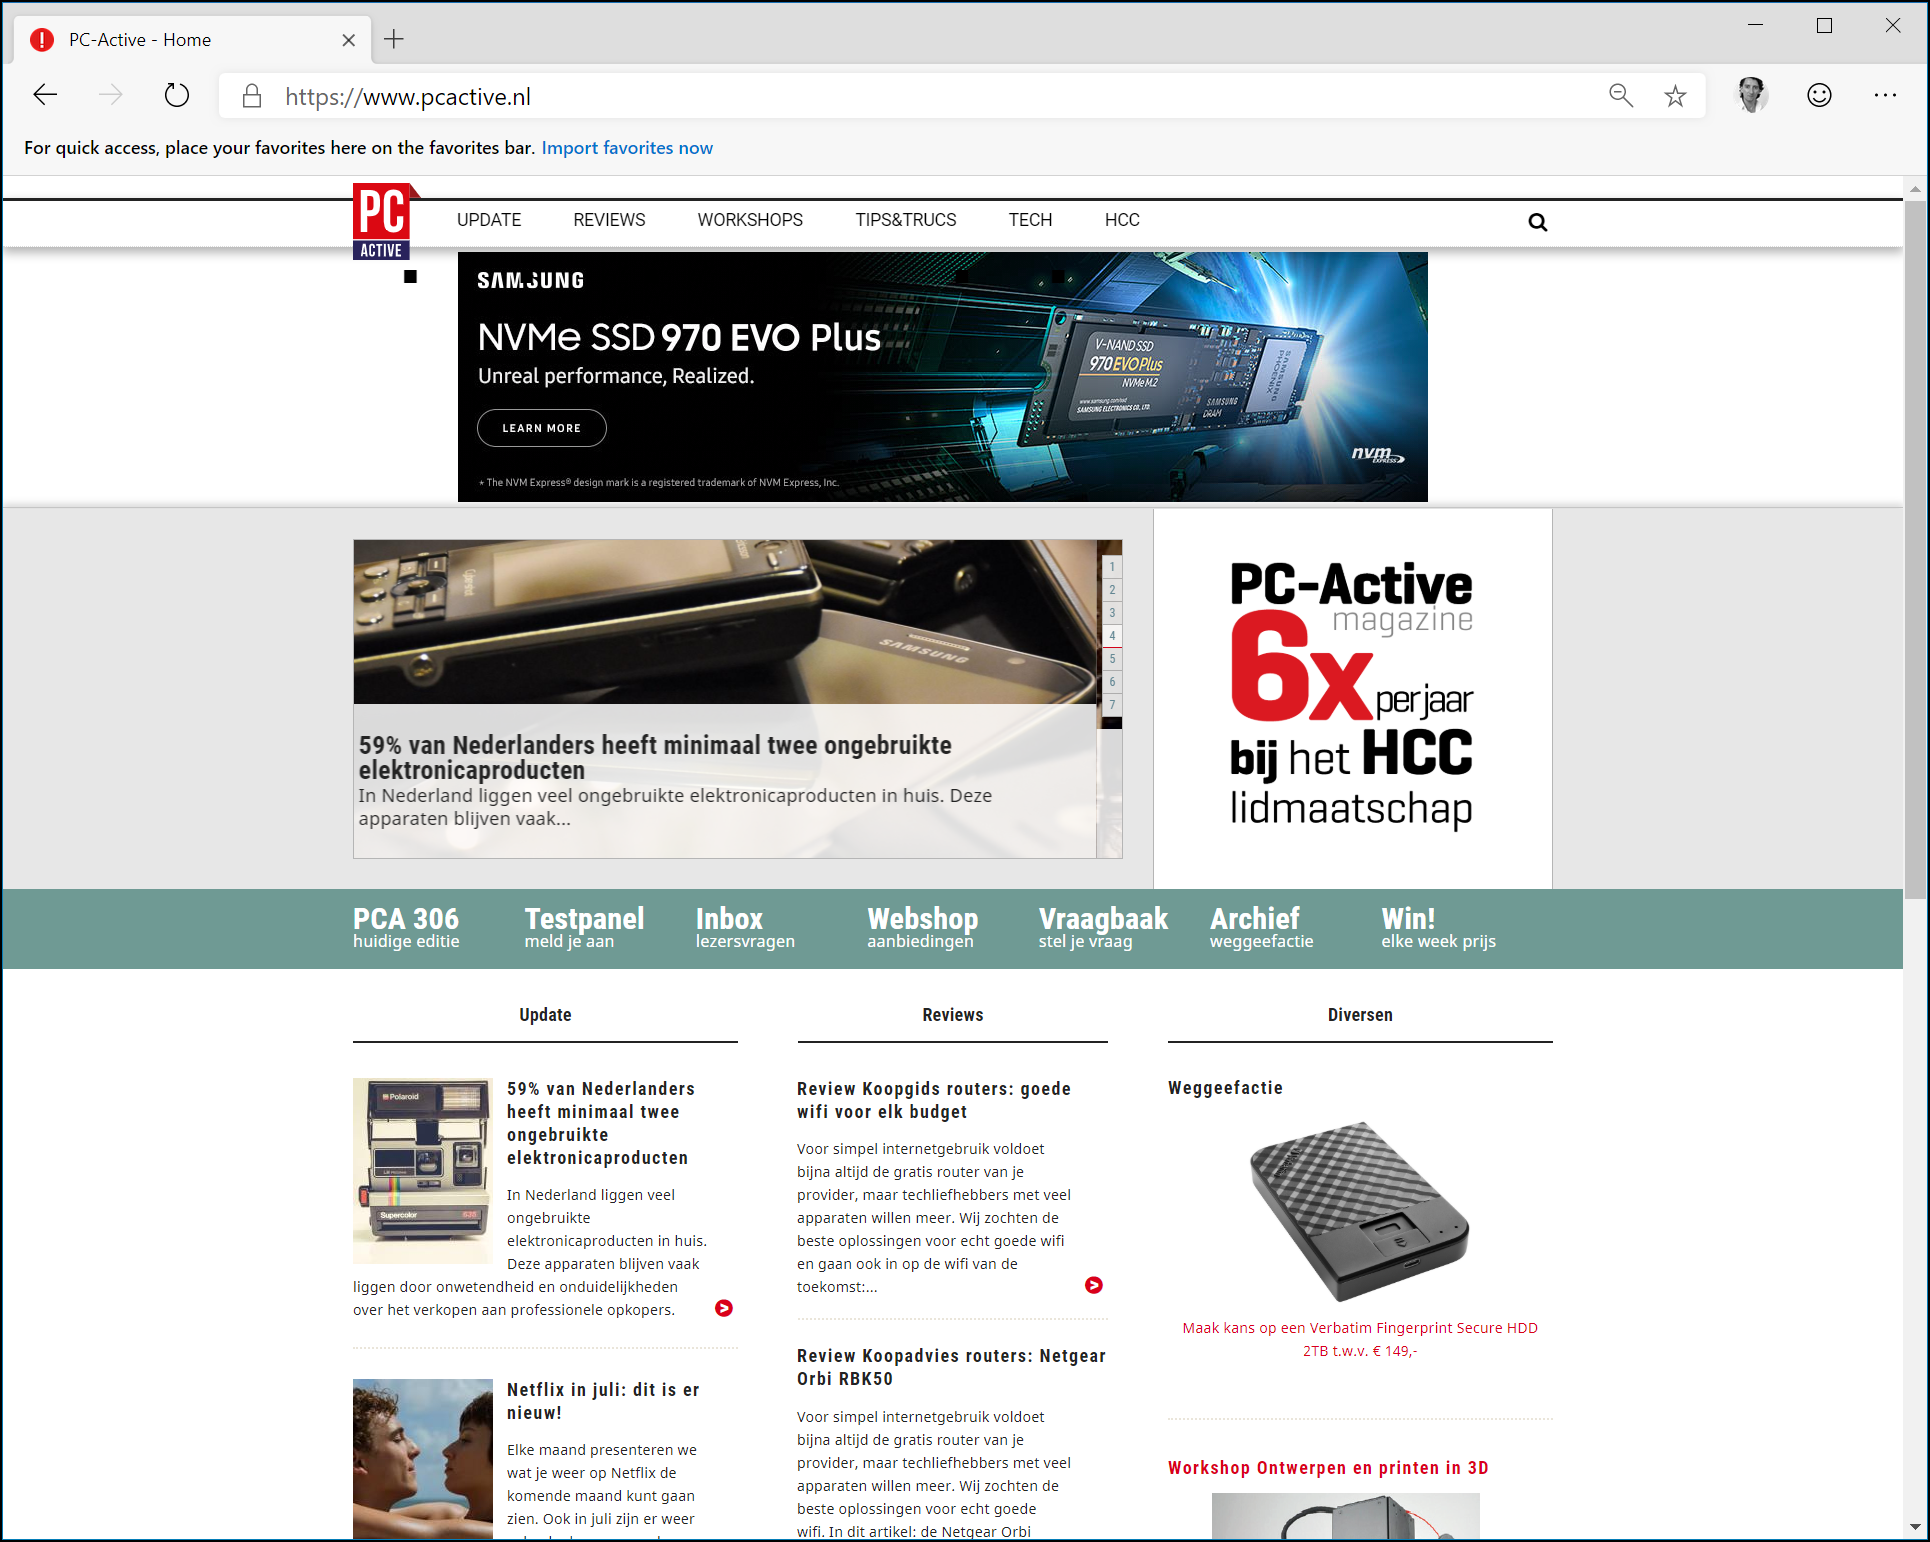
Task: Open Win! elke week prijs
Action: click(x=1438, y=927)
